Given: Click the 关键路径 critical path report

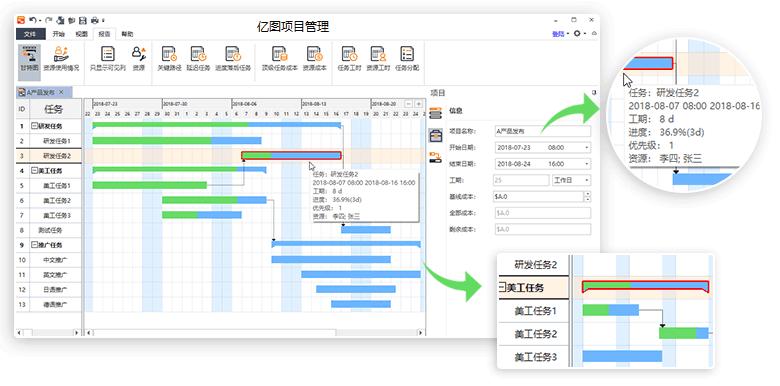Looking at the screenshot, I should click(169, 58).
